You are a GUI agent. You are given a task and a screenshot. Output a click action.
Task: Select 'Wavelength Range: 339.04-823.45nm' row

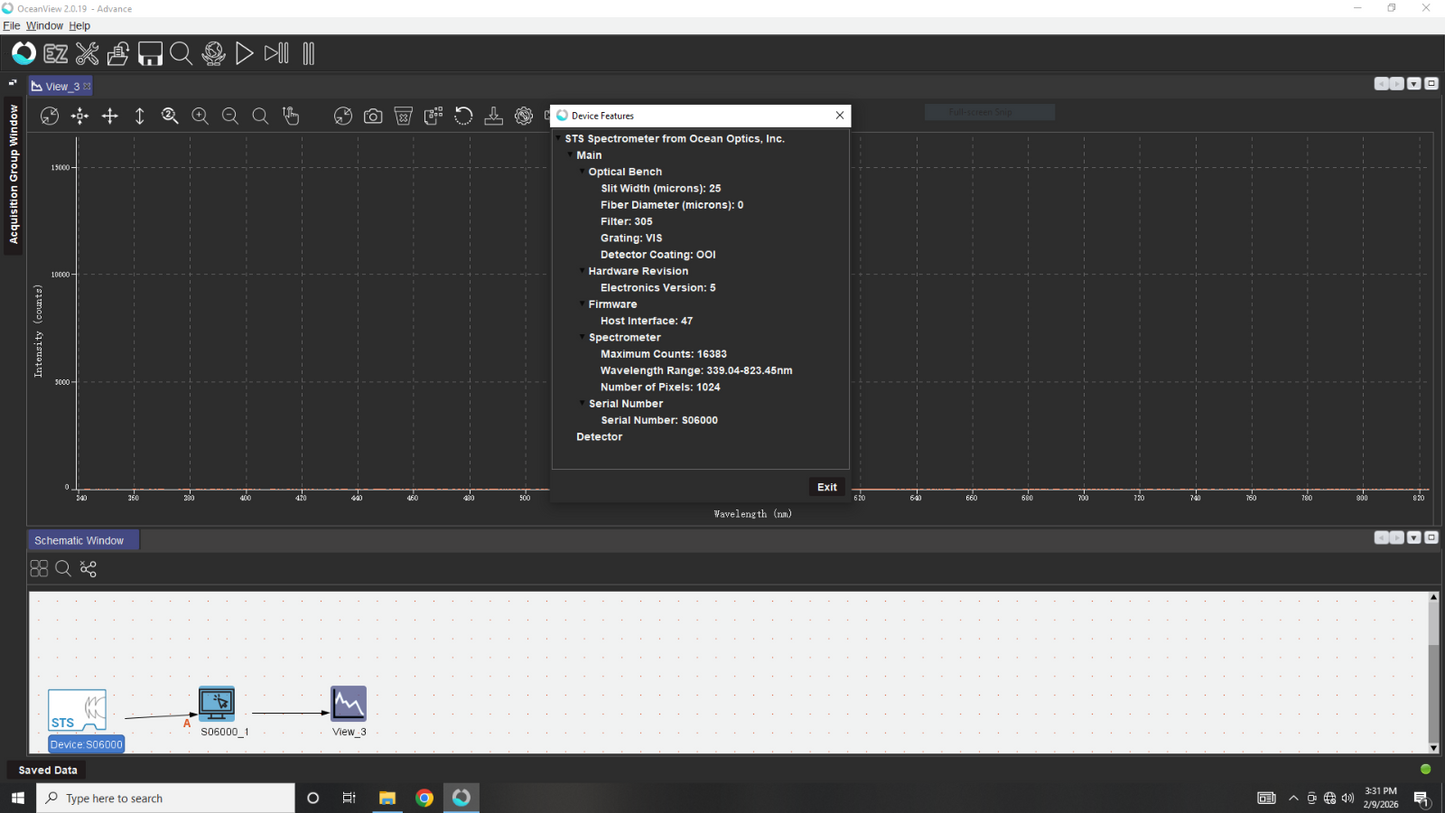pos(696,371)
